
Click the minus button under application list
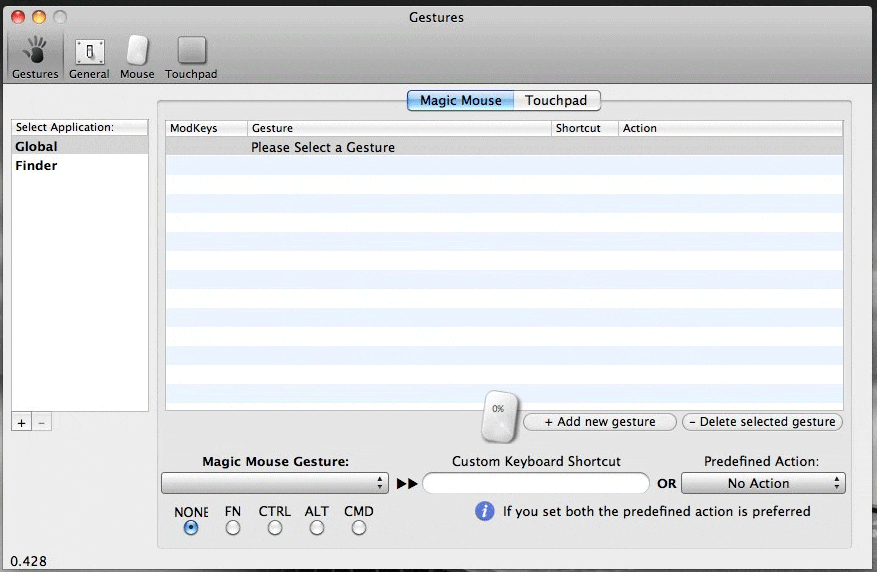41,423
